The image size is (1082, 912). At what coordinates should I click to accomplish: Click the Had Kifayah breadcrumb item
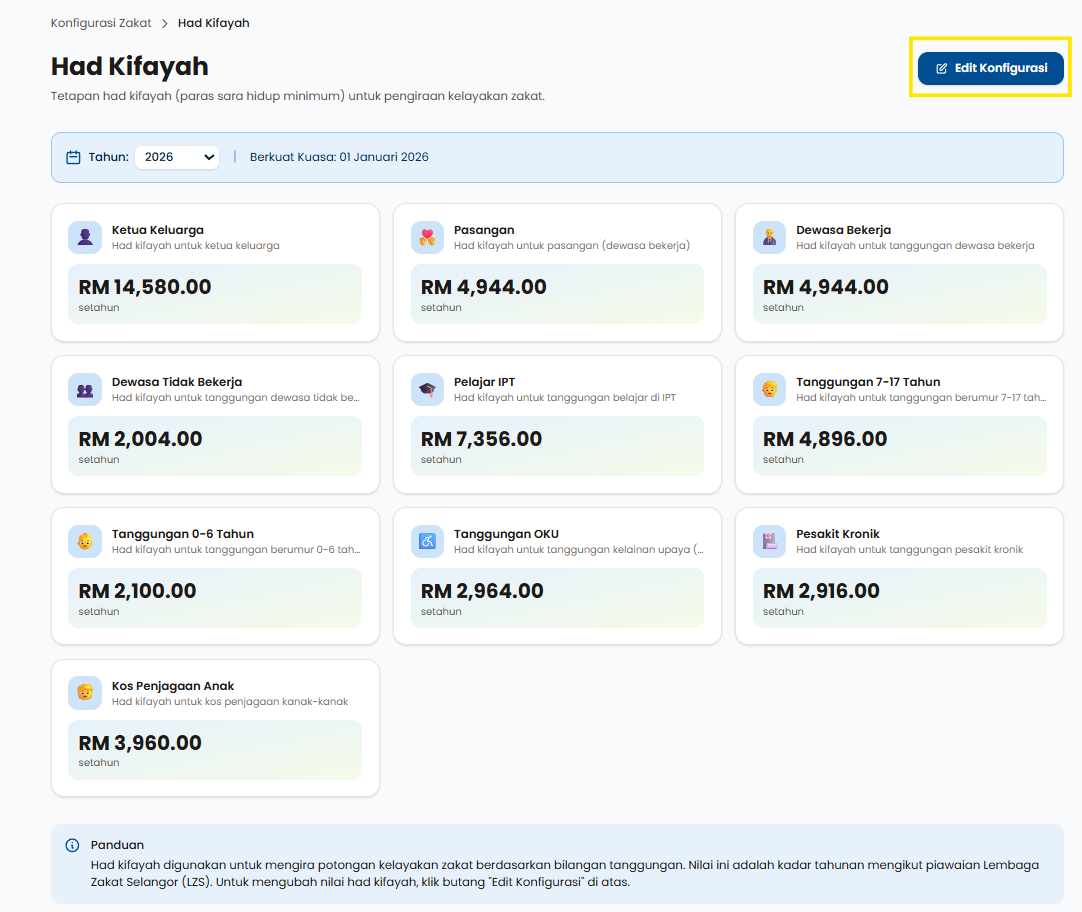[x=213, y=23]
